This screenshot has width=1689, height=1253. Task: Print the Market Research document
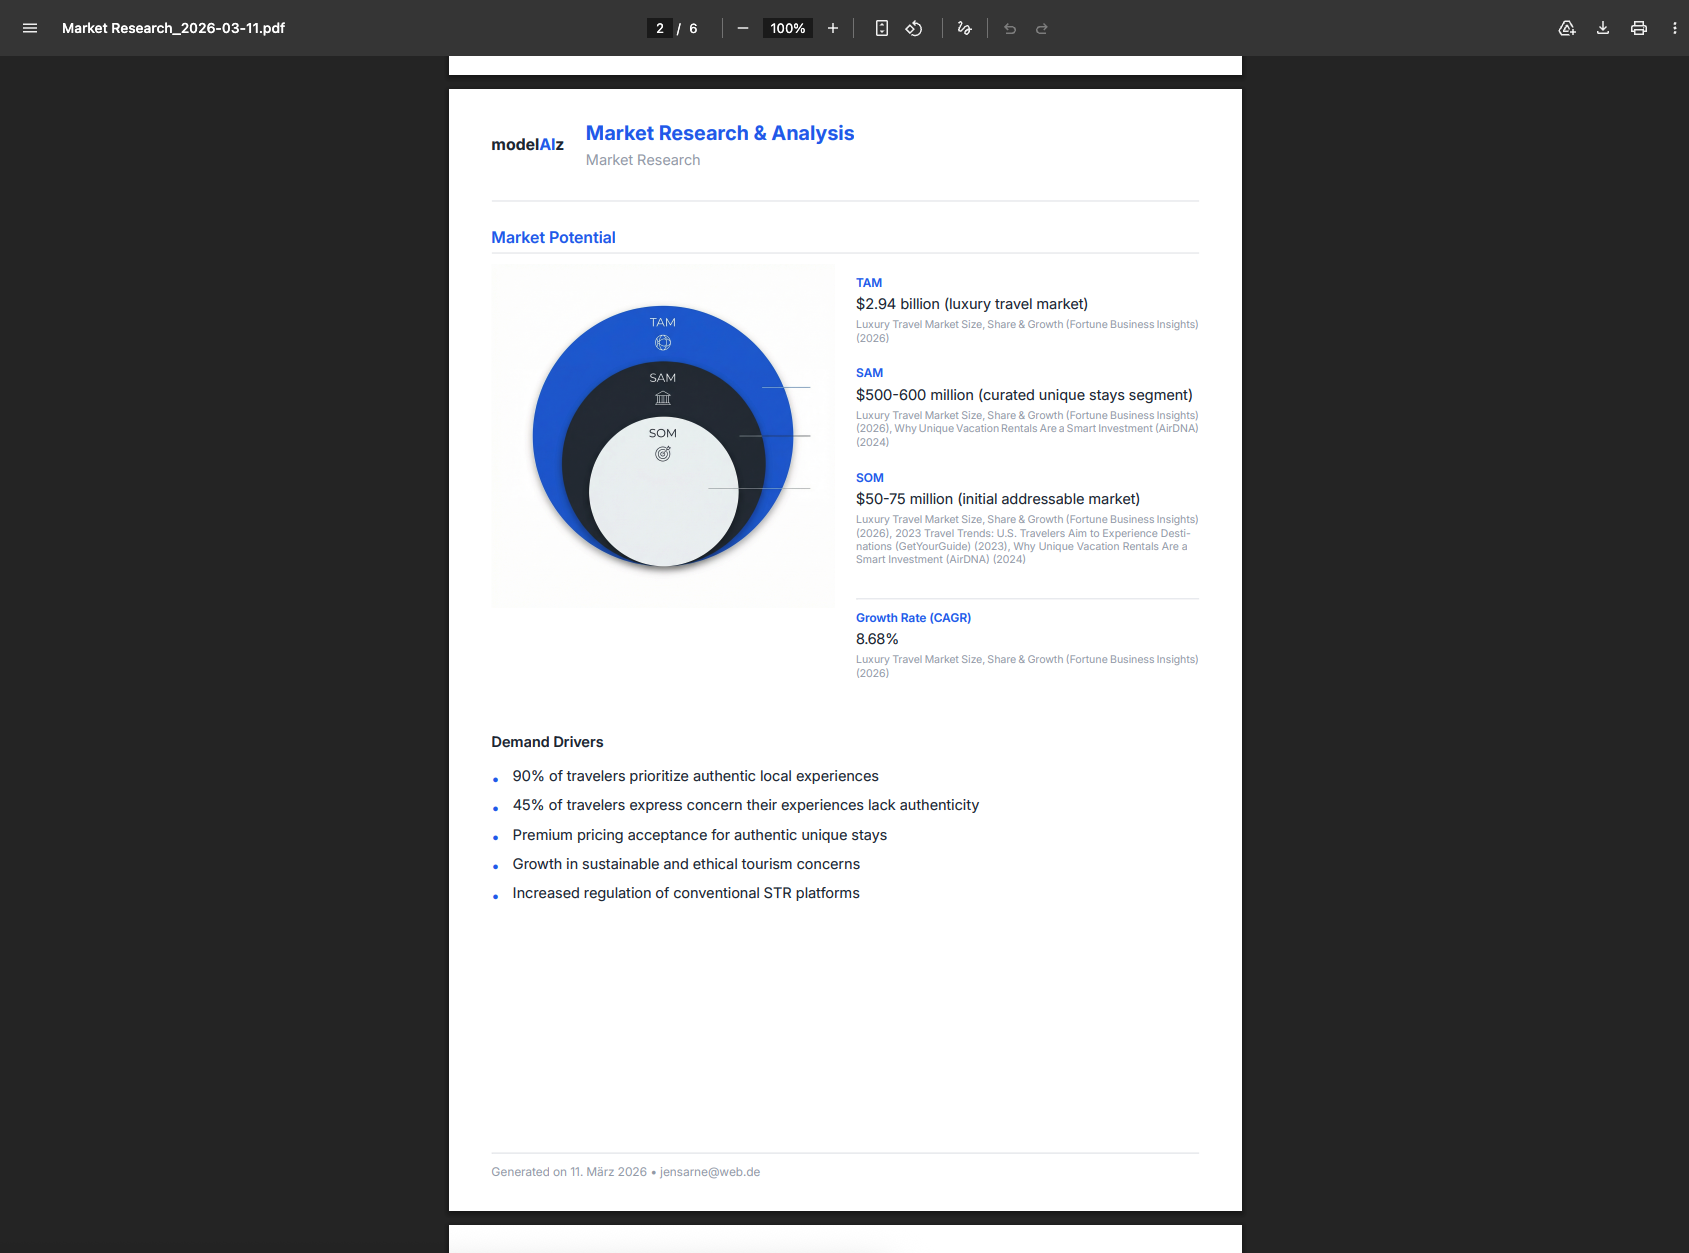coord(1638,28)
